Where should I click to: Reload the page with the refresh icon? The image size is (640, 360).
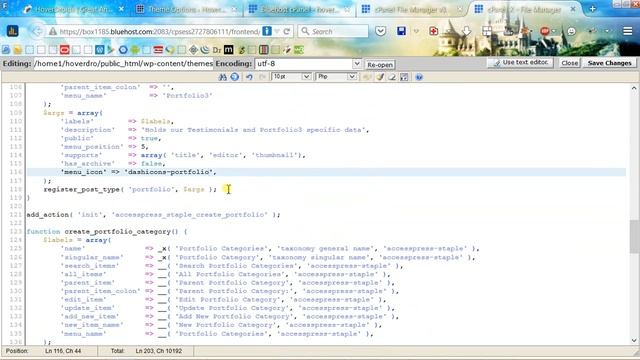coord(287,31)
